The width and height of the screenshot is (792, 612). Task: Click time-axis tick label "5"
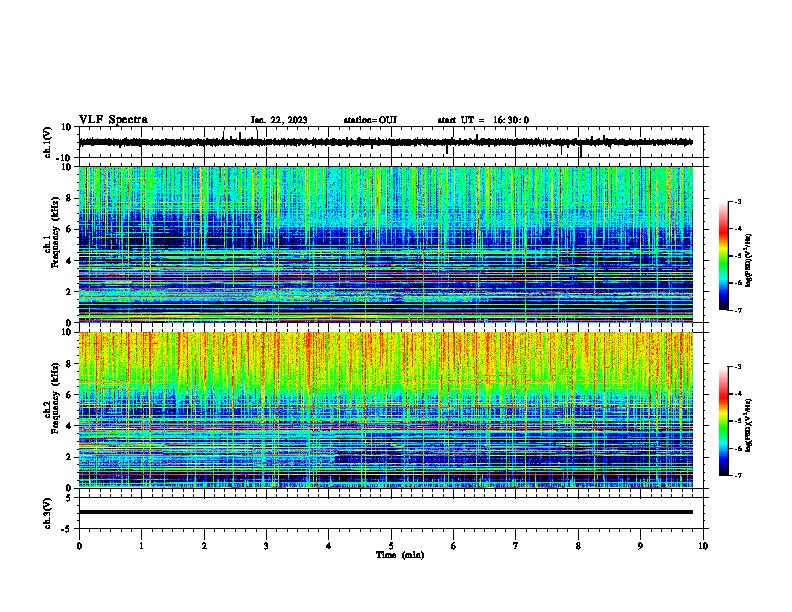pos(391,546)
